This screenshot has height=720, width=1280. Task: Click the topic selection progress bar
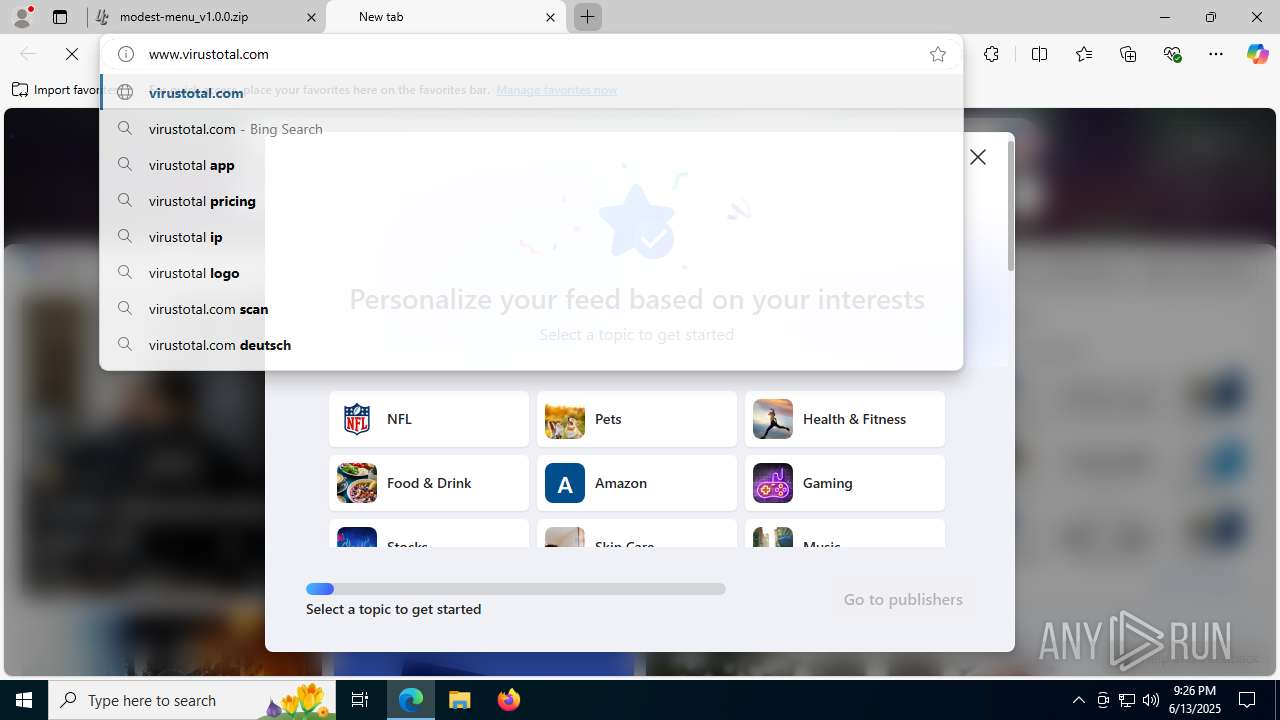point(516,589)
